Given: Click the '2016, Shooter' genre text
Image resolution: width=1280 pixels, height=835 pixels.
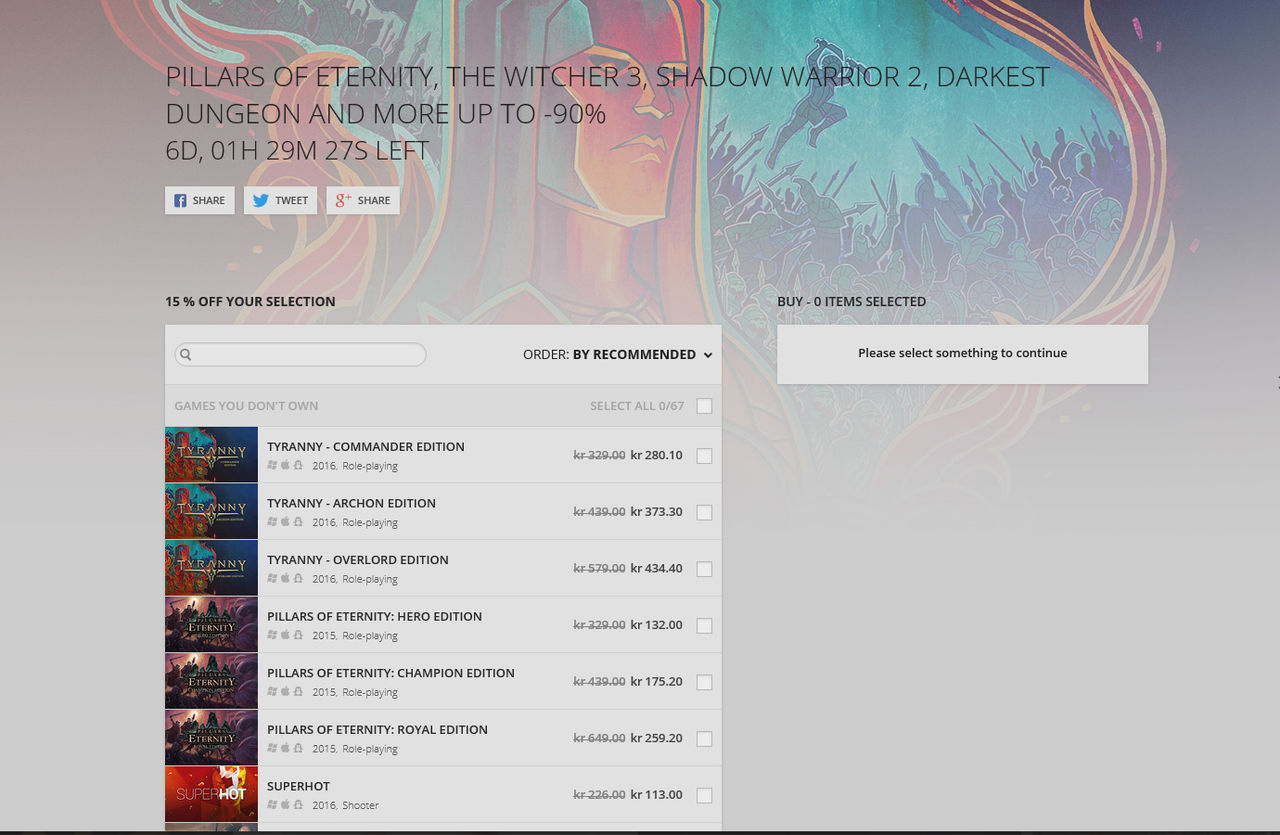Looking at the screenshot, I should tap(345, 805).
